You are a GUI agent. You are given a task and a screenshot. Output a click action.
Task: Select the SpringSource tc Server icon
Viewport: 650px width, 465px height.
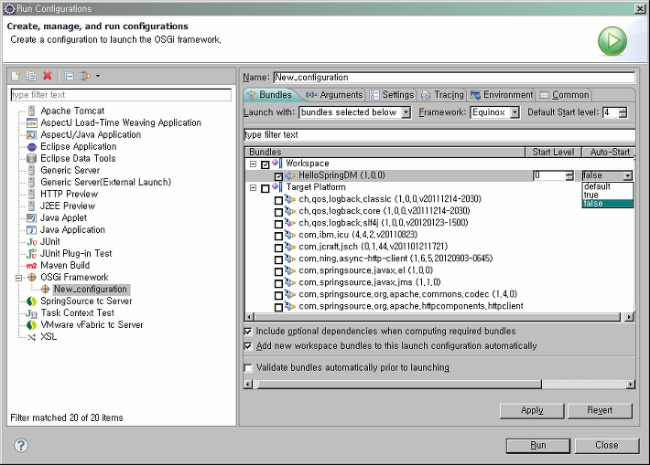(32, 301)
